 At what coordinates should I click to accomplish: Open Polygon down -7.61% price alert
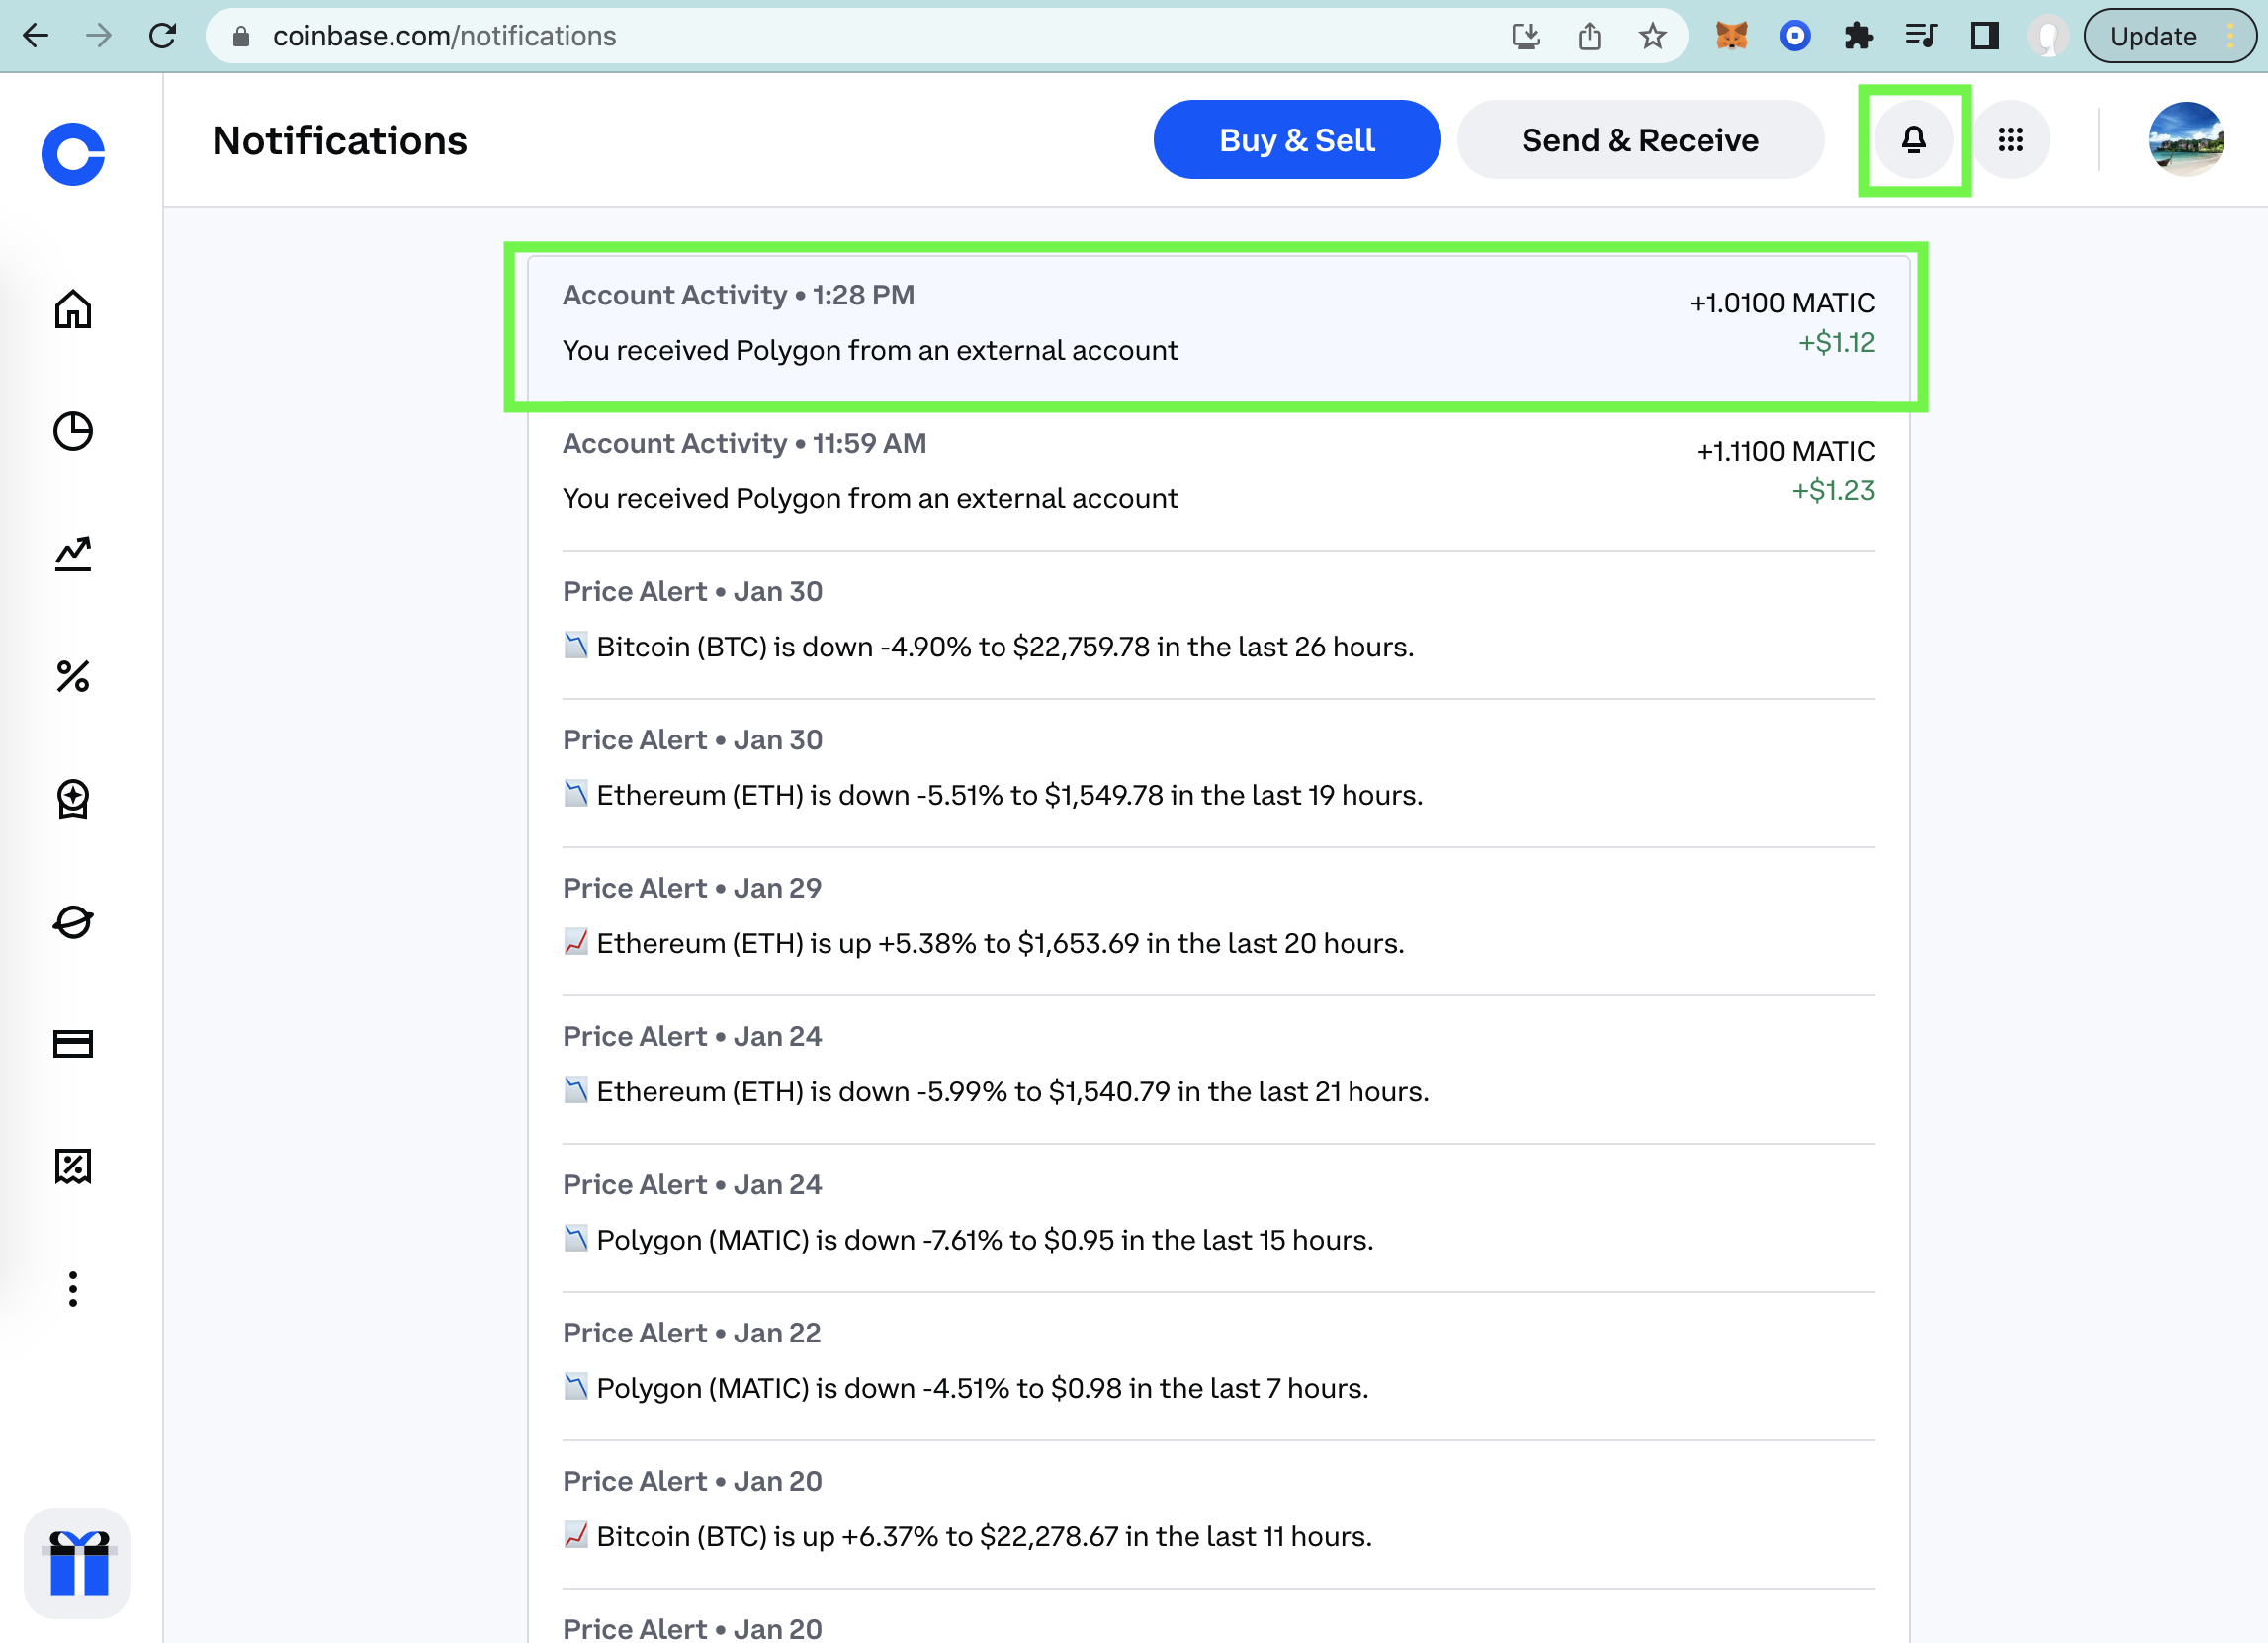click(x=1218, y=1216)
